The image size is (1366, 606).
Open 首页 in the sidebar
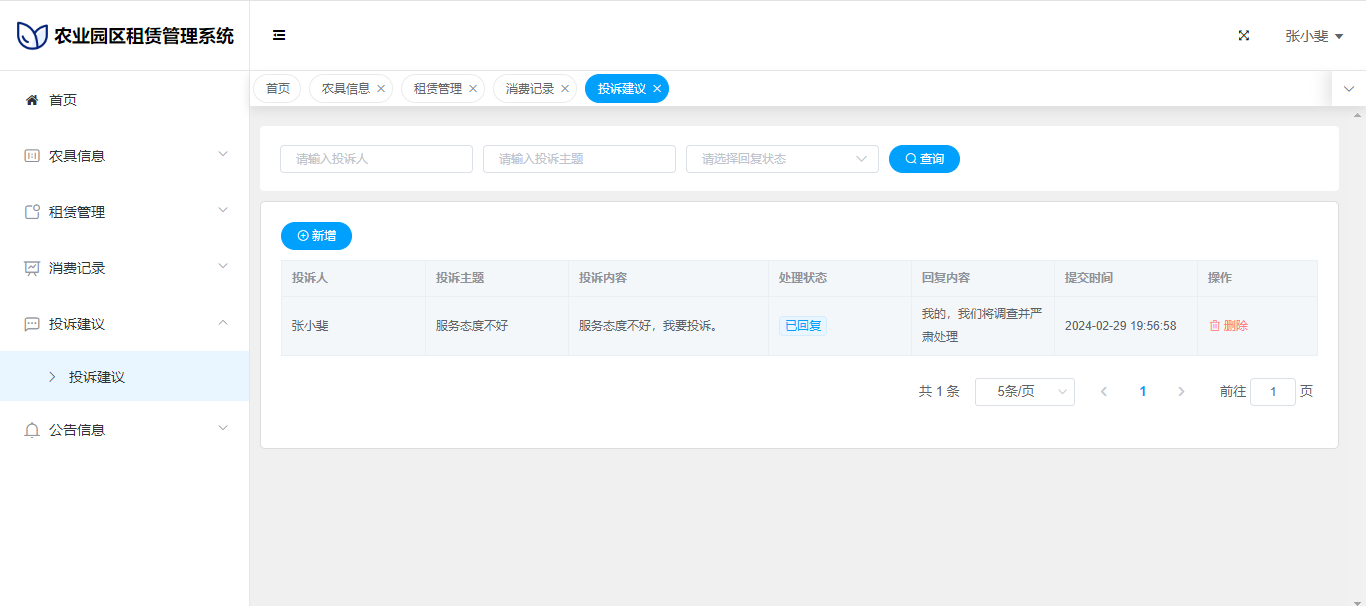pos(63,100)
